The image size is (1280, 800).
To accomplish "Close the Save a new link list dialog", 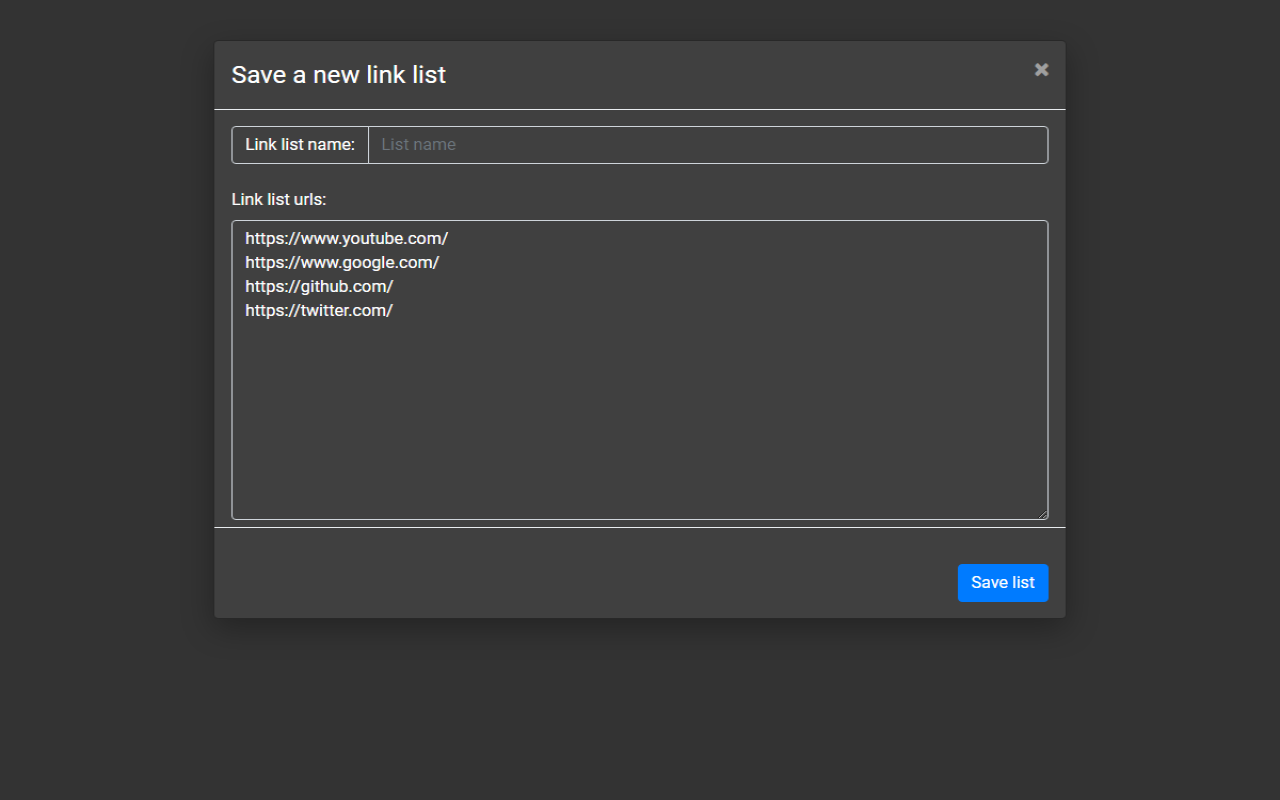I will 1041,70.
